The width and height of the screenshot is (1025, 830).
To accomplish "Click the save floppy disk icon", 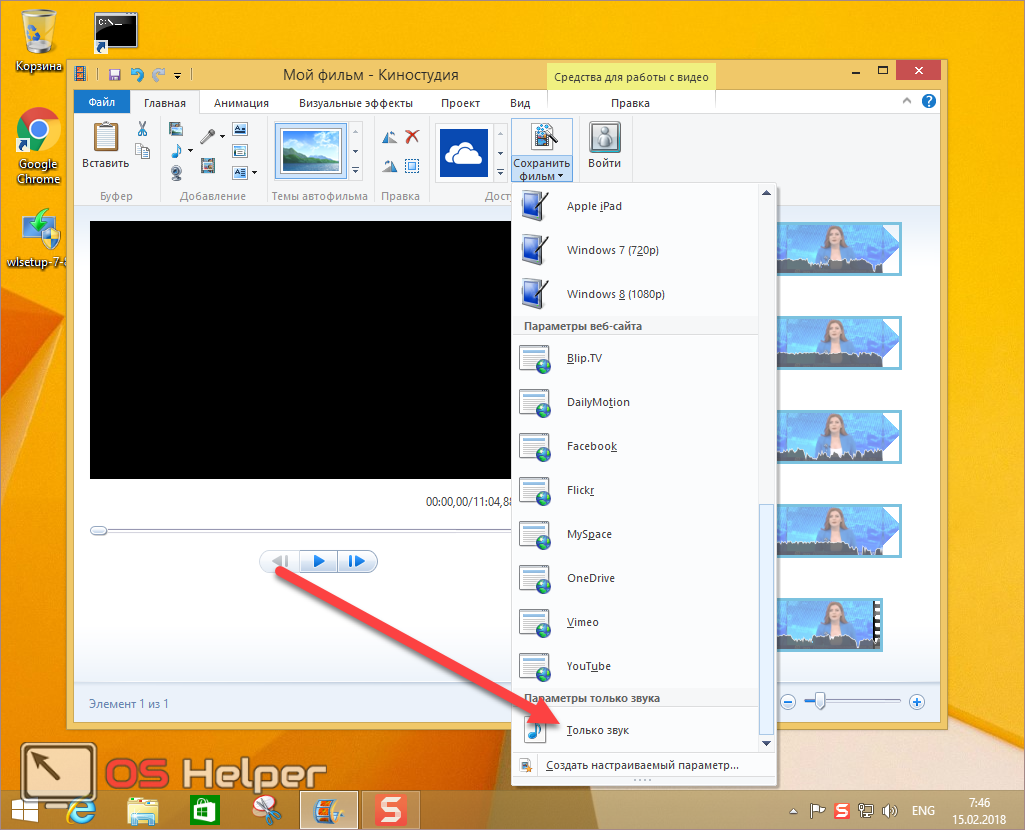I will tap(115, 75).
